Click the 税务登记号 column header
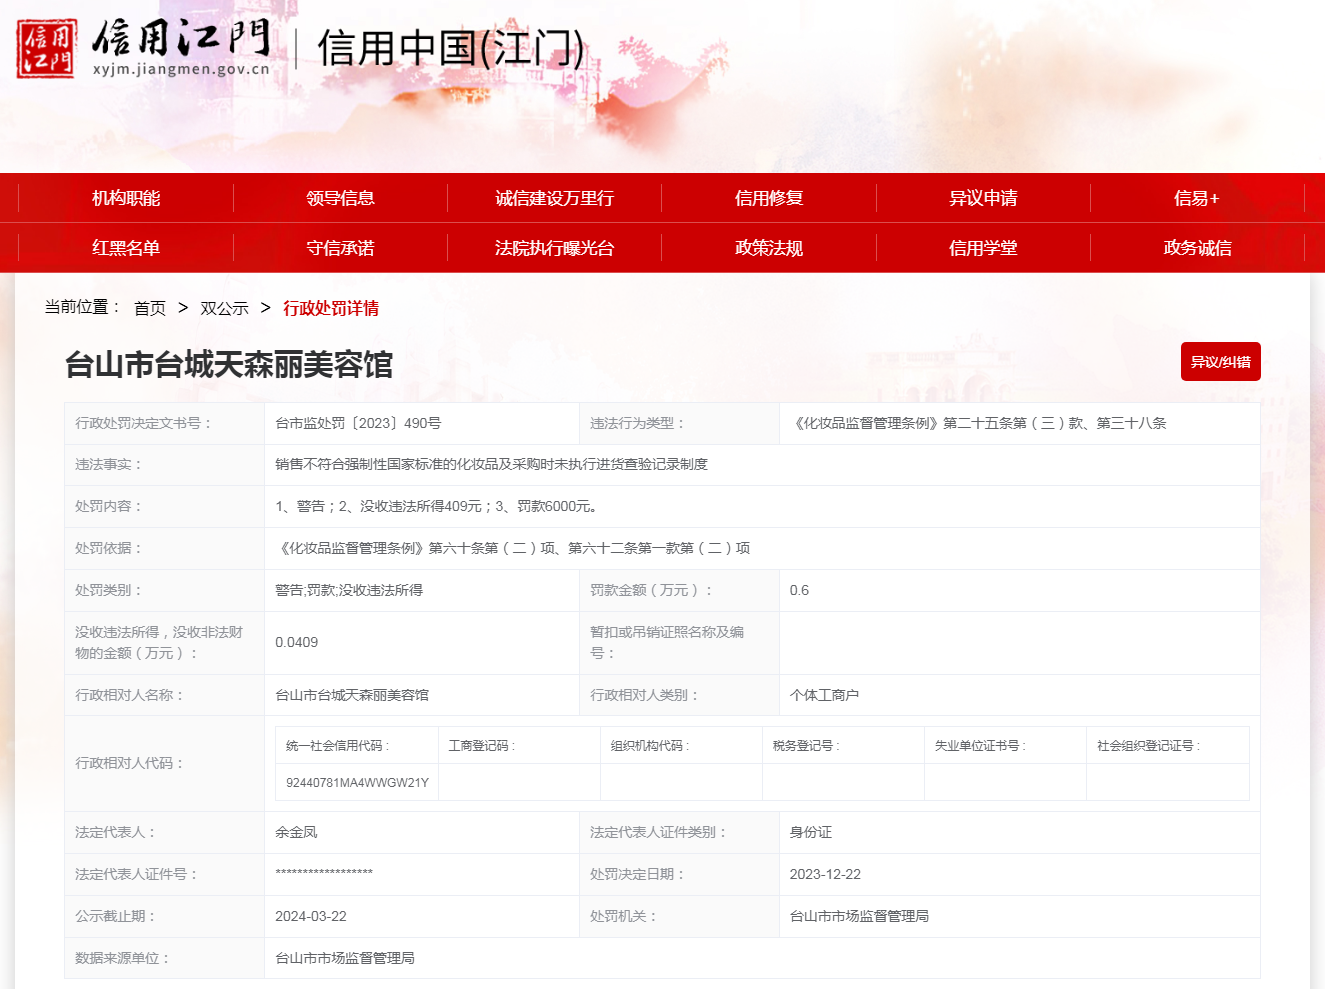This screenshot has width=1325, height=989. [806, 745]
